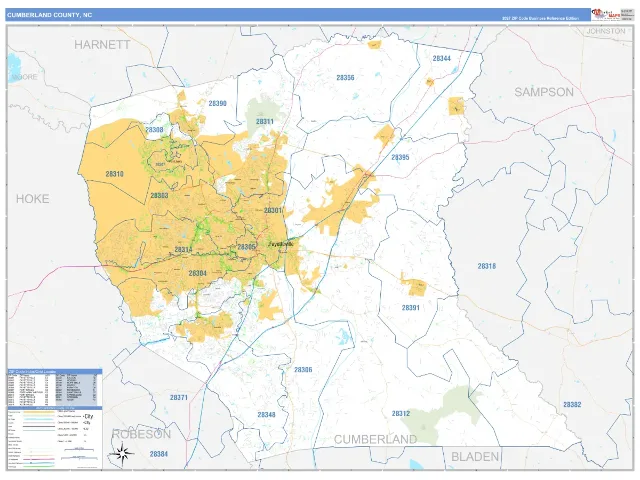This screenshot has width=640, height=480.
Task: Select ZIP code label 28311
Action: [x=265, y=122]
